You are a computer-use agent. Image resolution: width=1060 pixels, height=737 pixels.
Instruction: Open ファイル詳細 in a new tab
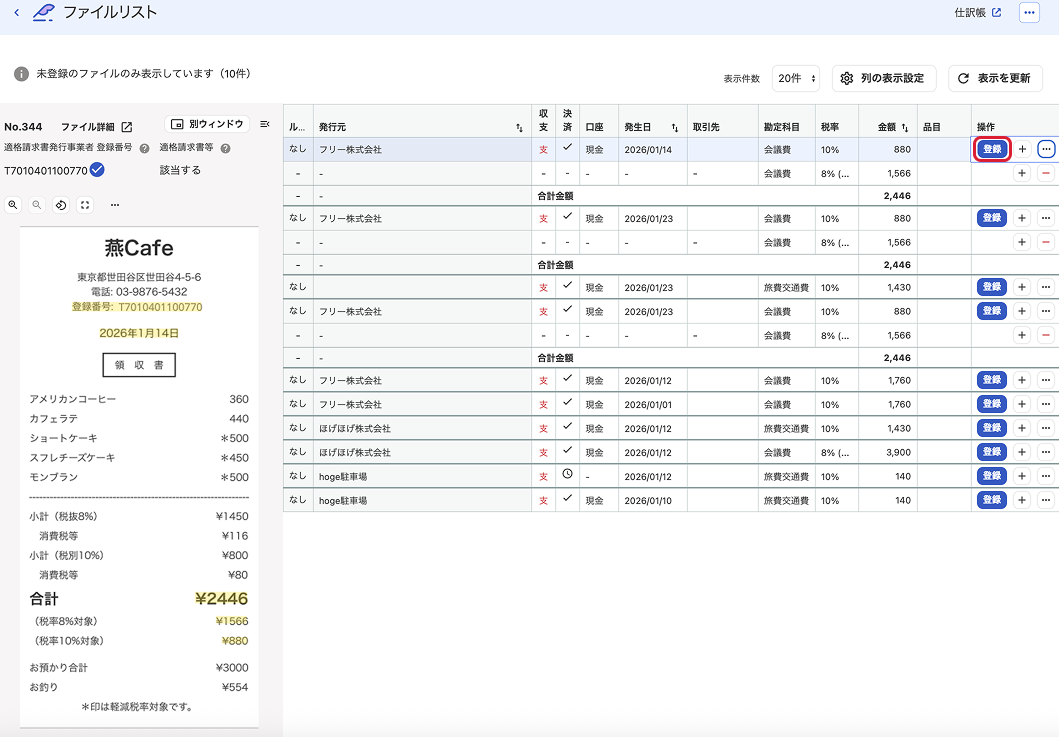(x=97, y=126)
